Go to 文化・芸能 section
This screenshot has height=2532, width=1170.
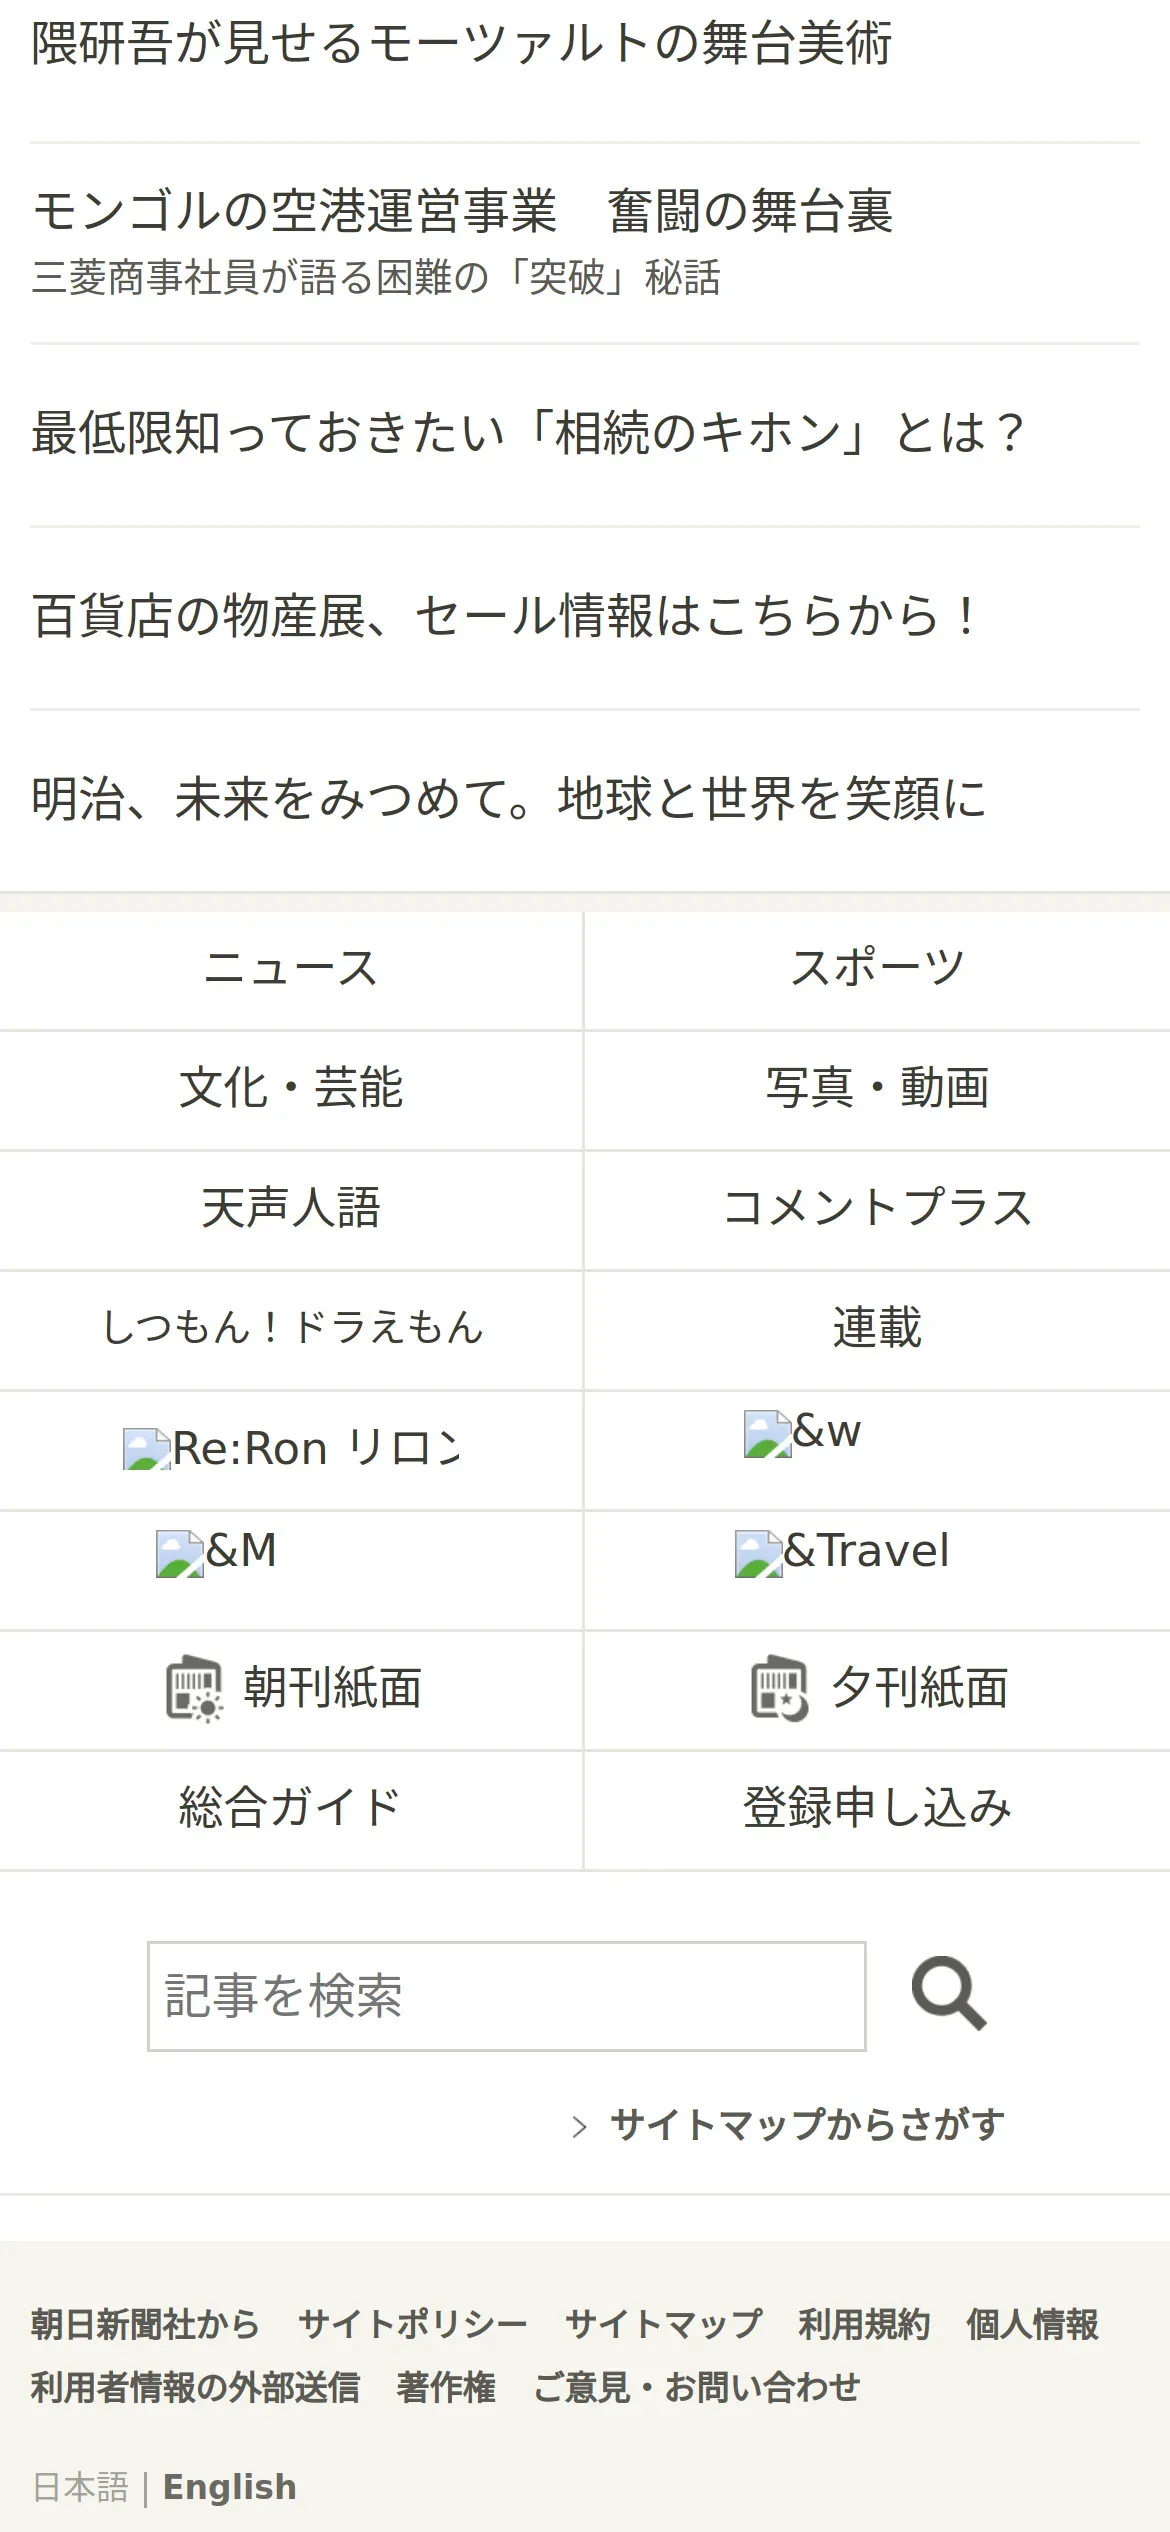[x=290, y=1089]
